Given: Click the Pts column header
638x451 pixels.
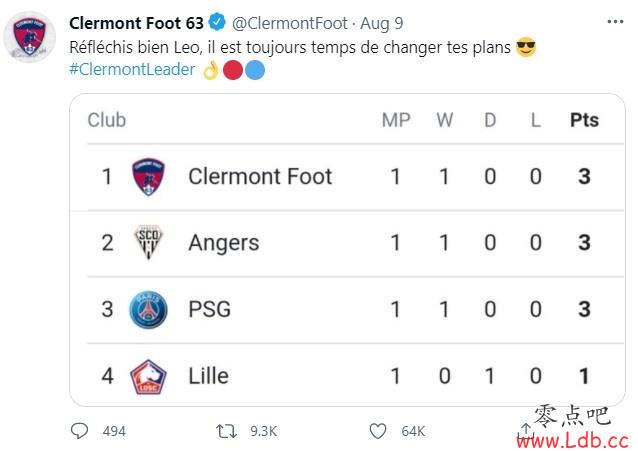Looking at the screenshot, I should click(584, 120).
